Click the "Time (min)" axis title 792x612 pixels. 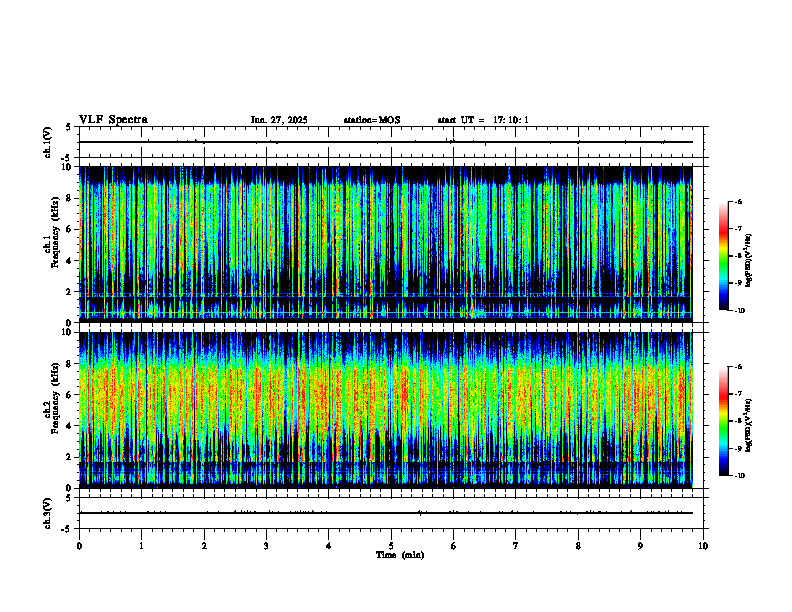point(400,555)
